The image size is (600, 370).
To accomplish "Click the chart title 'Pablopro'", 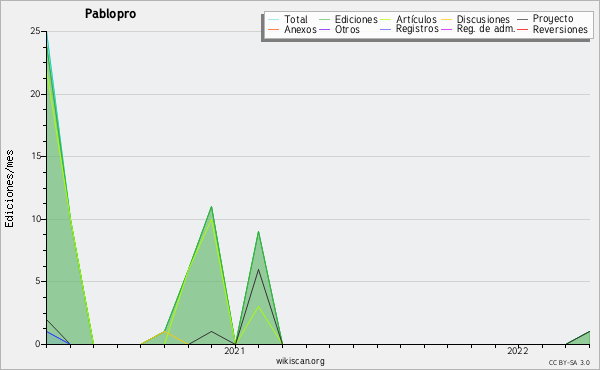I will (x=110, y=14).
